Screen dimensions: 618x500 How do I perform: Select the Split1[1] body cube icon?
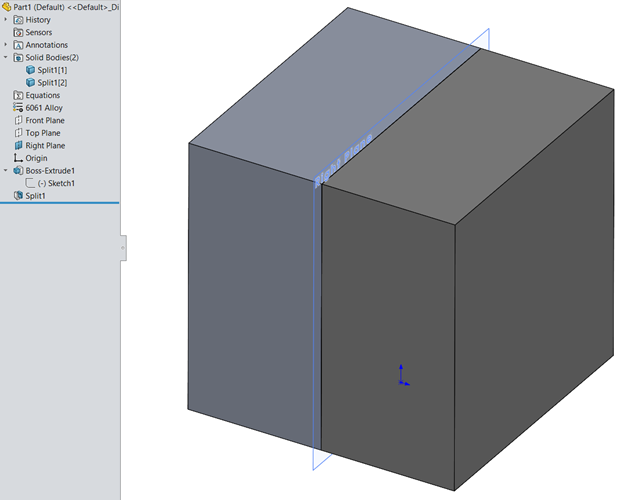point(30,70)
